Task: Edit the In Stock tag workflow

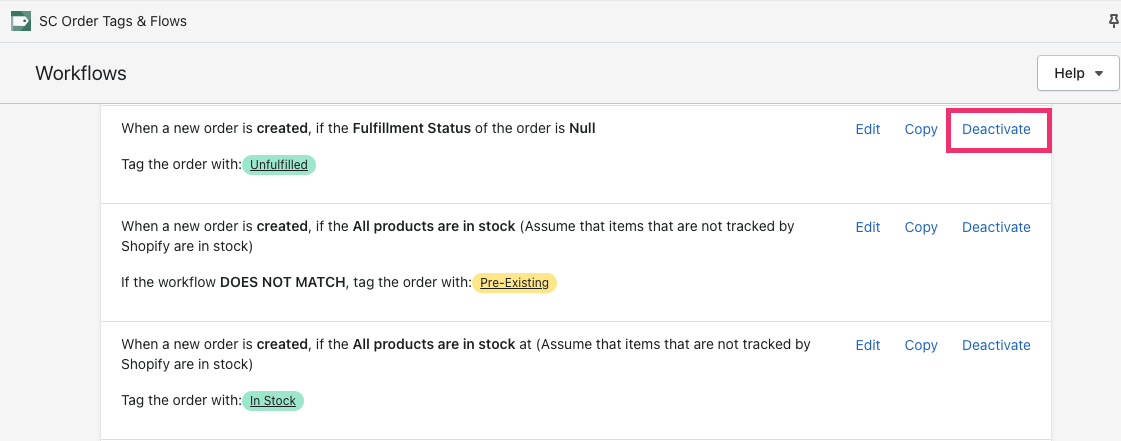Action: tap(868, 345)
